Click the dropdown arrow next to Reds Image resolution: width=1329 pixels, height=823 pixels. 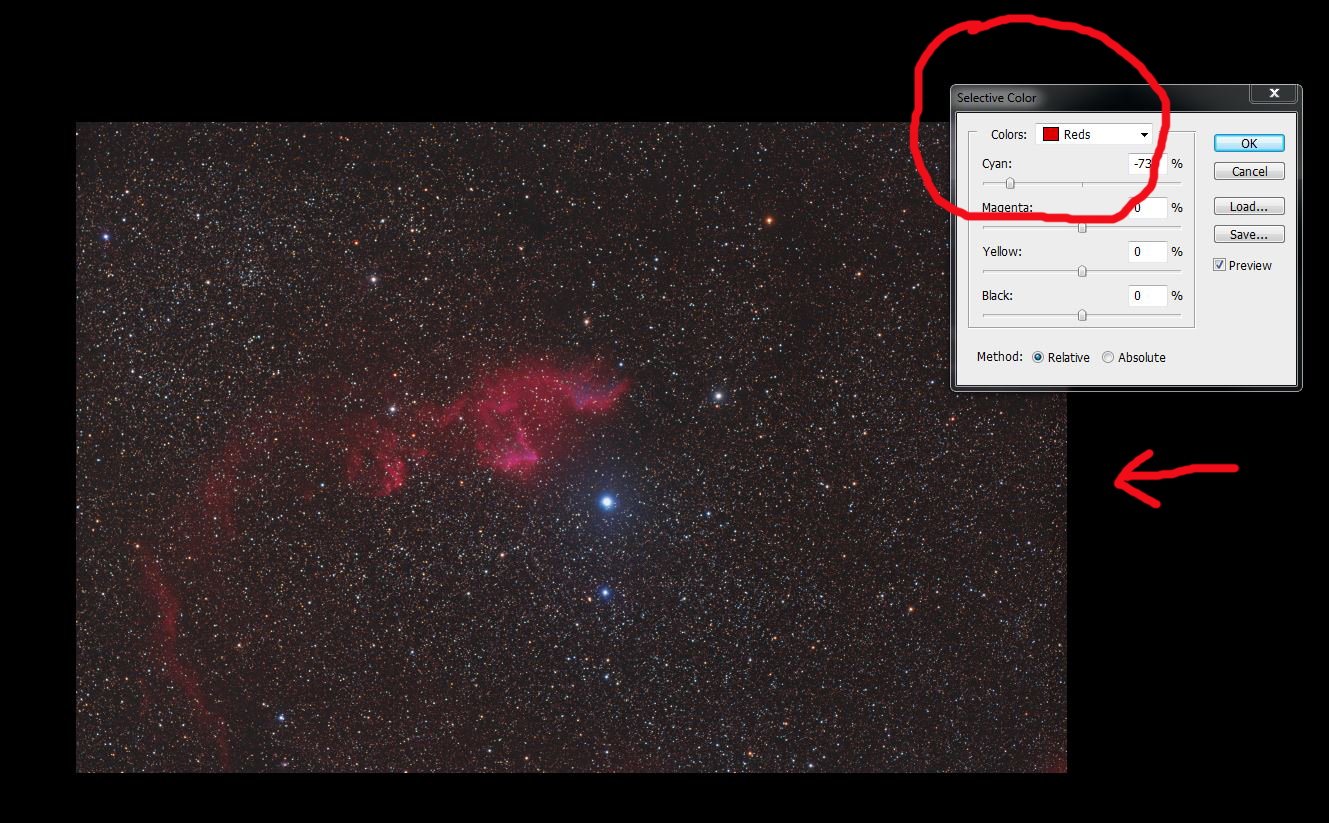click(x=1143, y=133)
